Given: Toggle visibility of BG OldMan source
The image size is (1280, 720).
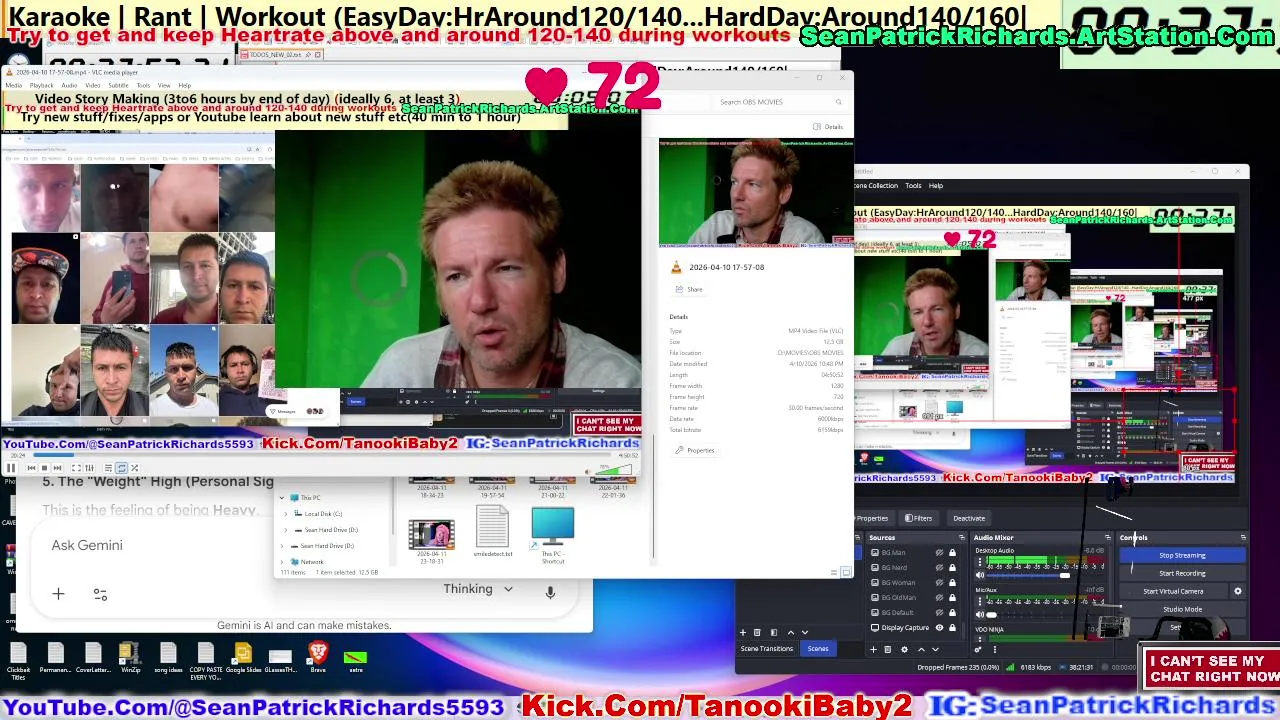Looking at the screenshot, I should pyautogui.click(x=939, y=597).
